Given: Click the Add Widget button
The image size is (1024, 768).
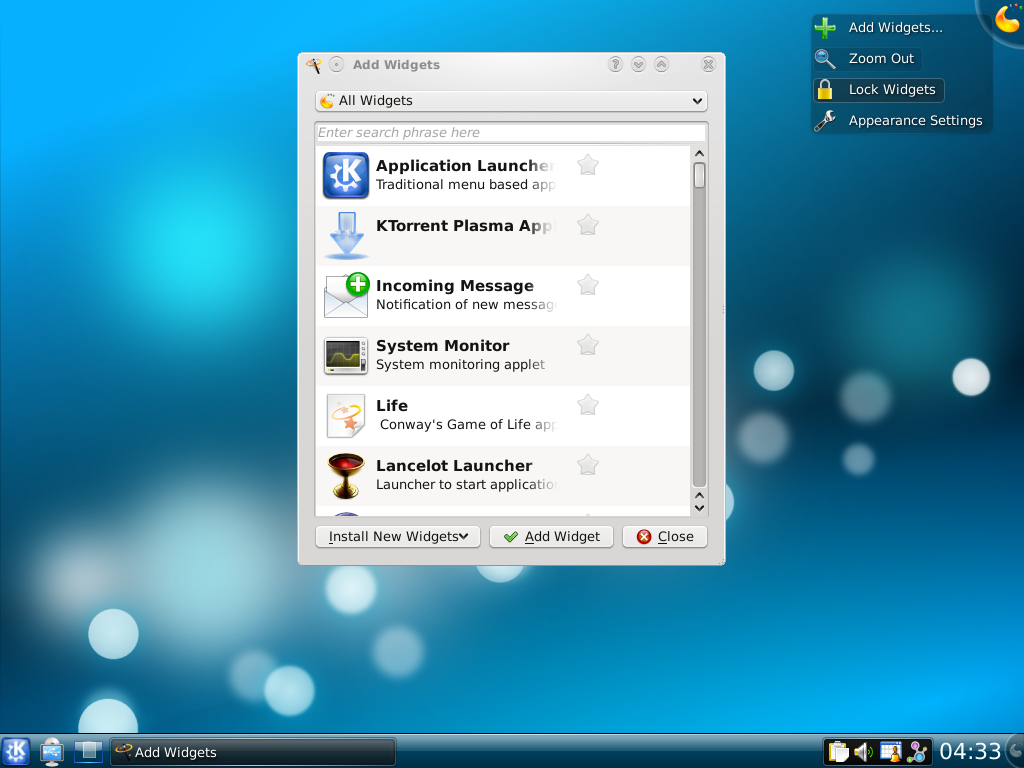Looking at the screenshot, I should pyautogui.click(x=551, y=537).
